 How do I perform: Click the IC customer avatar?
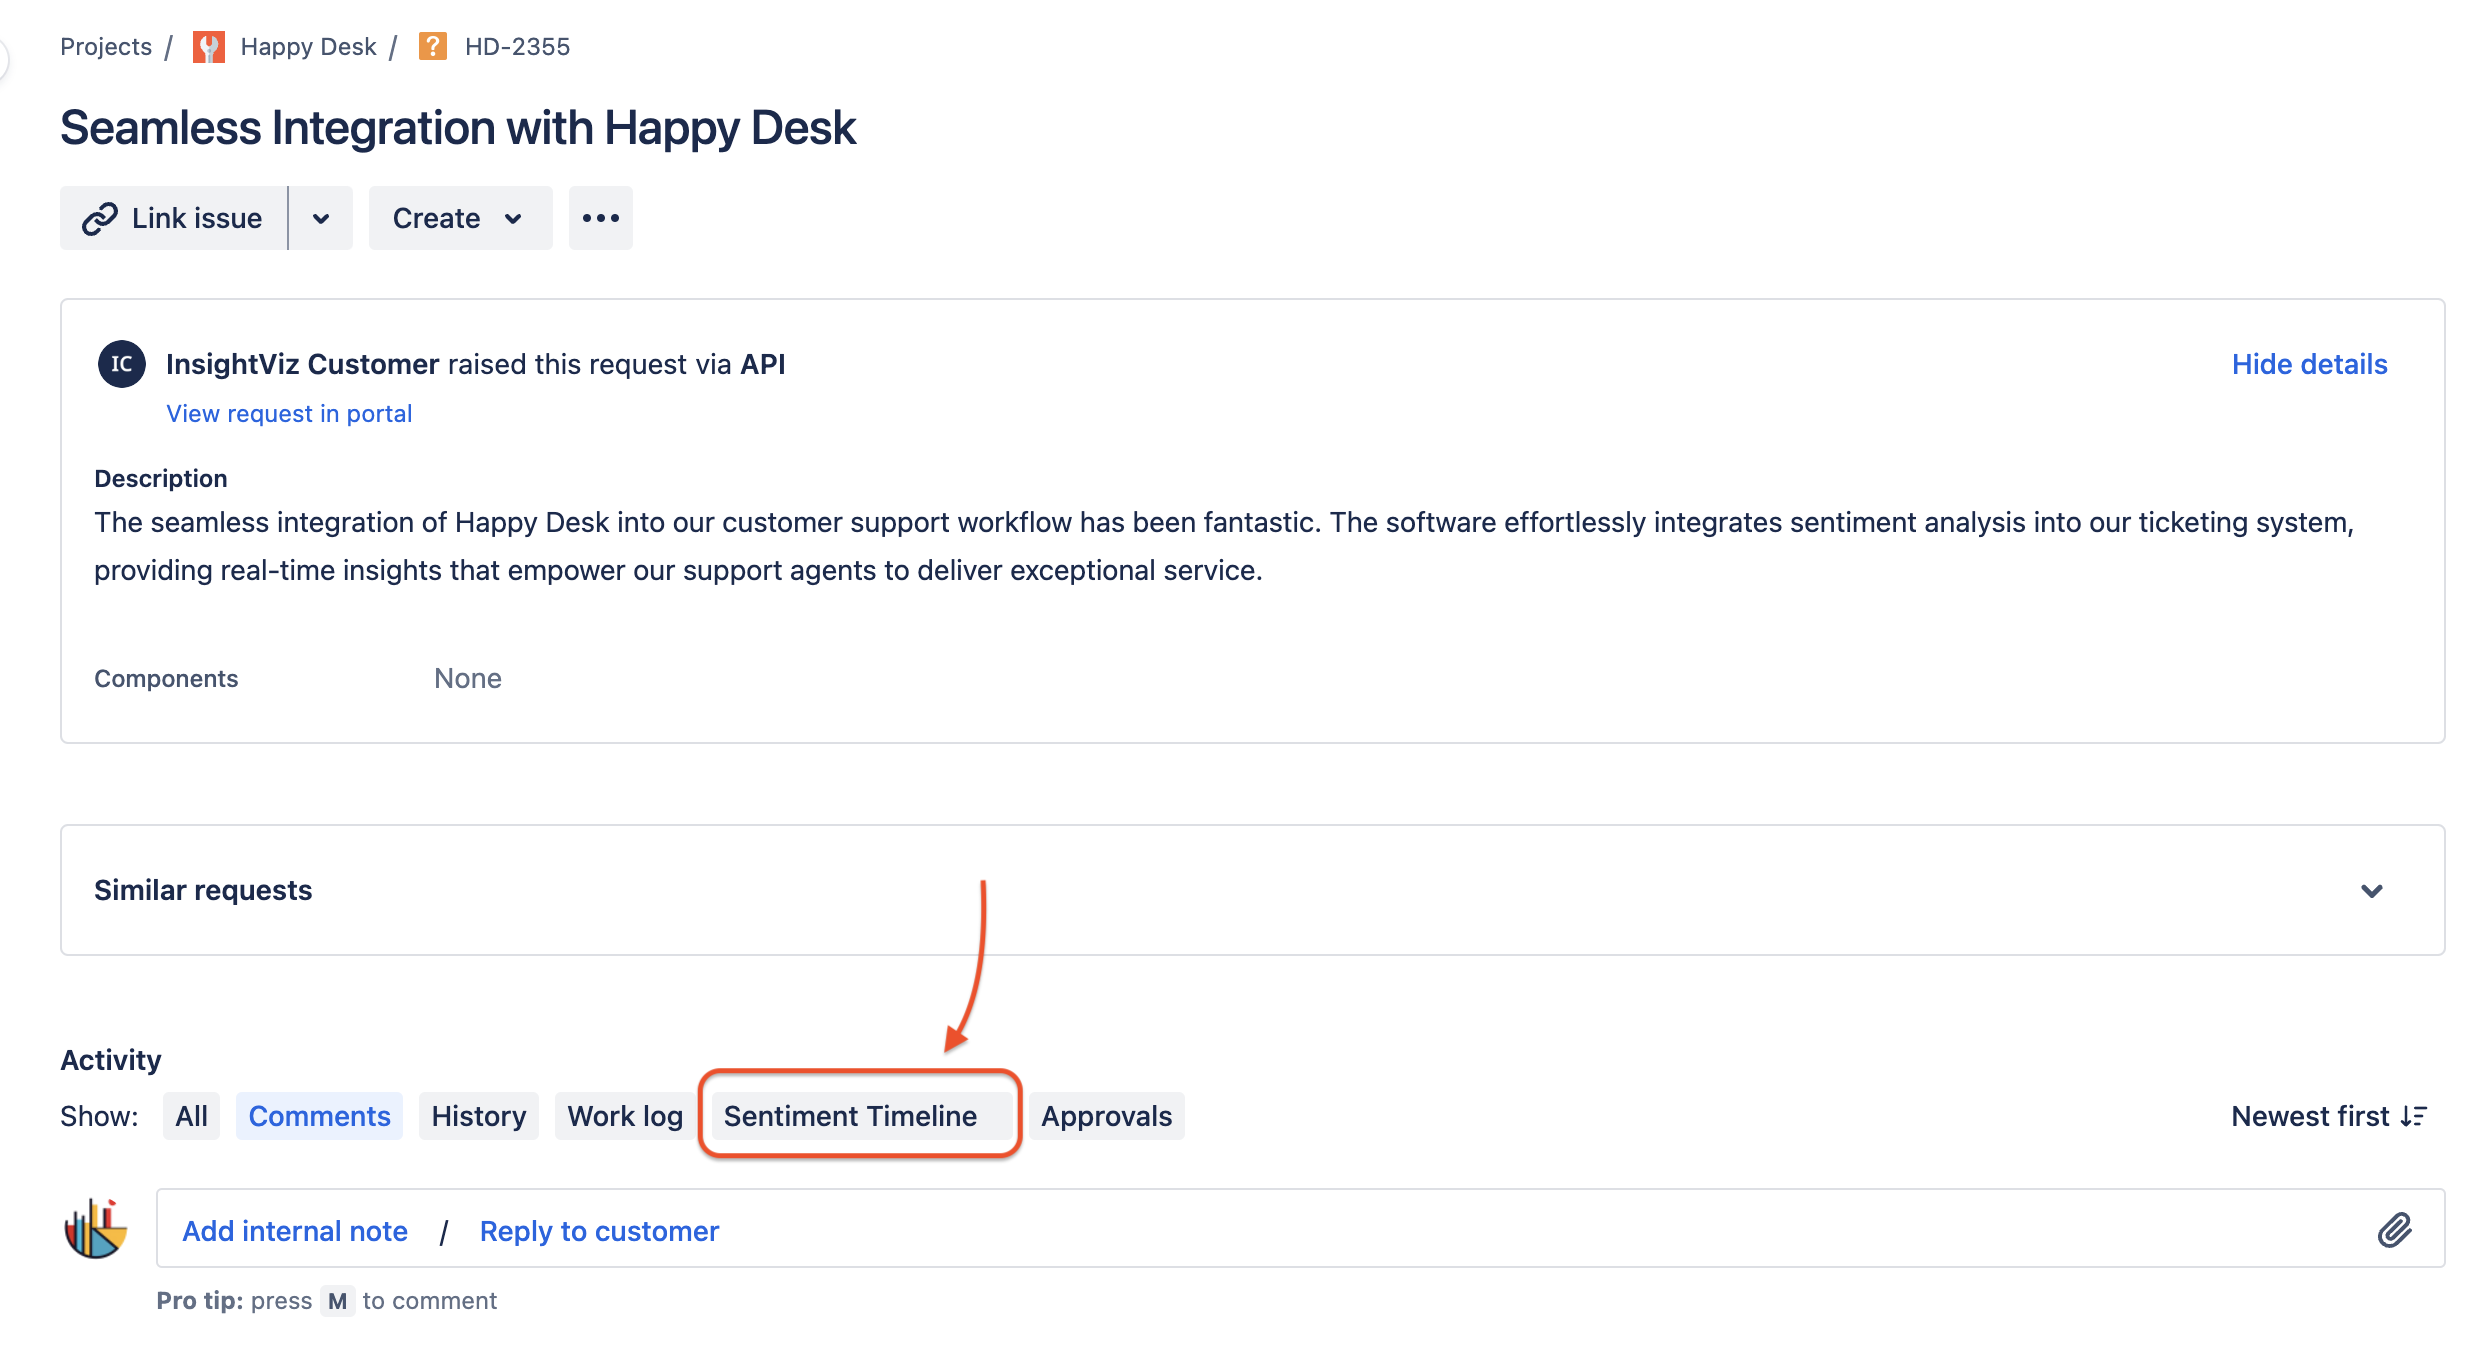click(121, 364)
